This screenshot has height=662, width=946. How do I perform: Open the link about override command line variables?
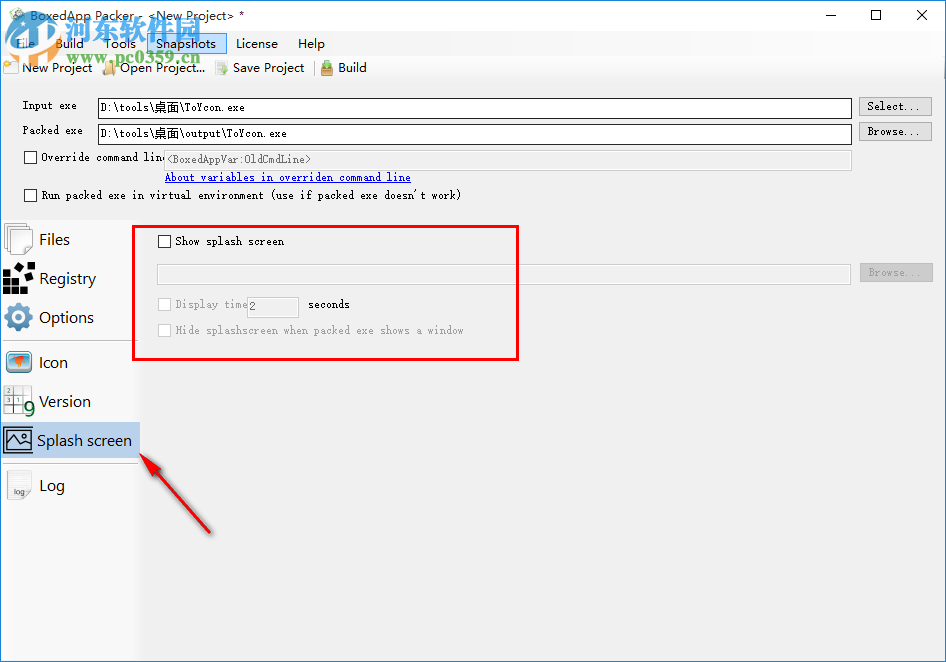(x=288, y=177)
